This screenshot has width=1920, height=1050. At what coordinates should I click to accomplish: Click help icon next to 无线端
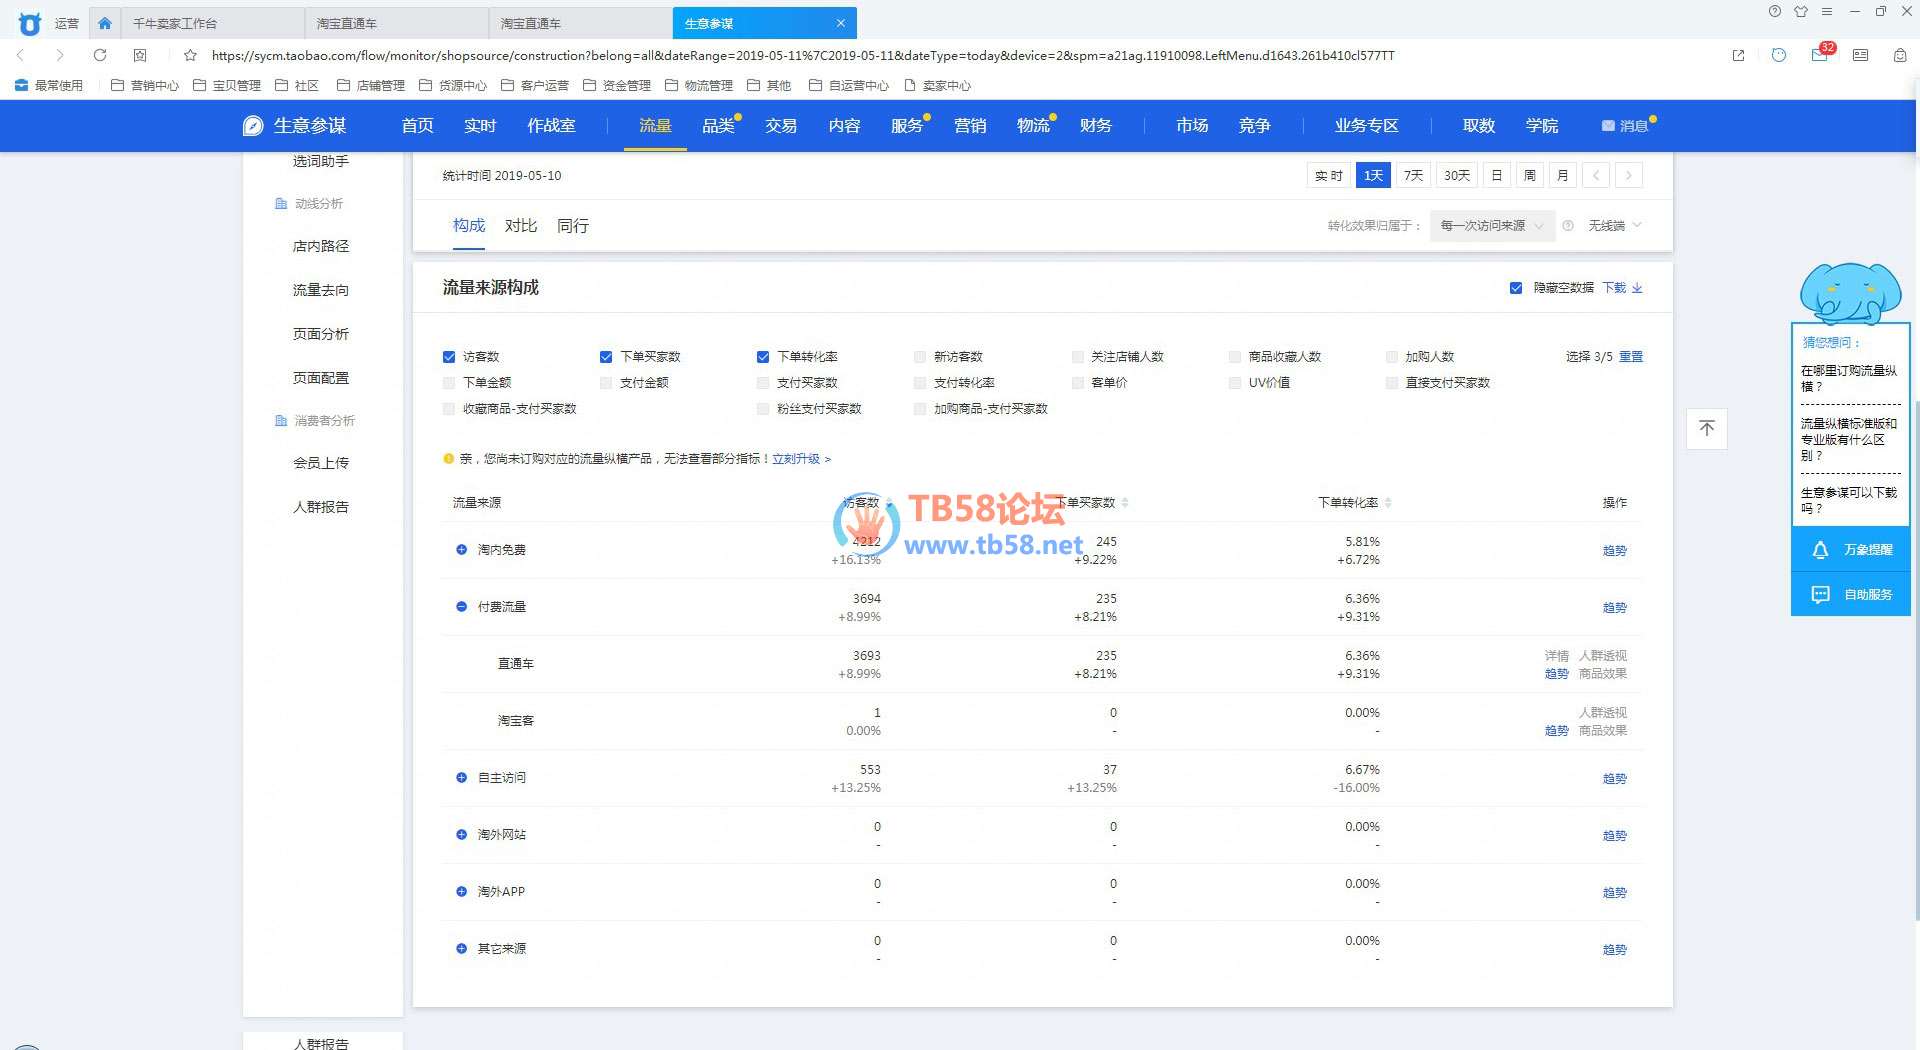pyautogui.click(x=1568, y=226)
